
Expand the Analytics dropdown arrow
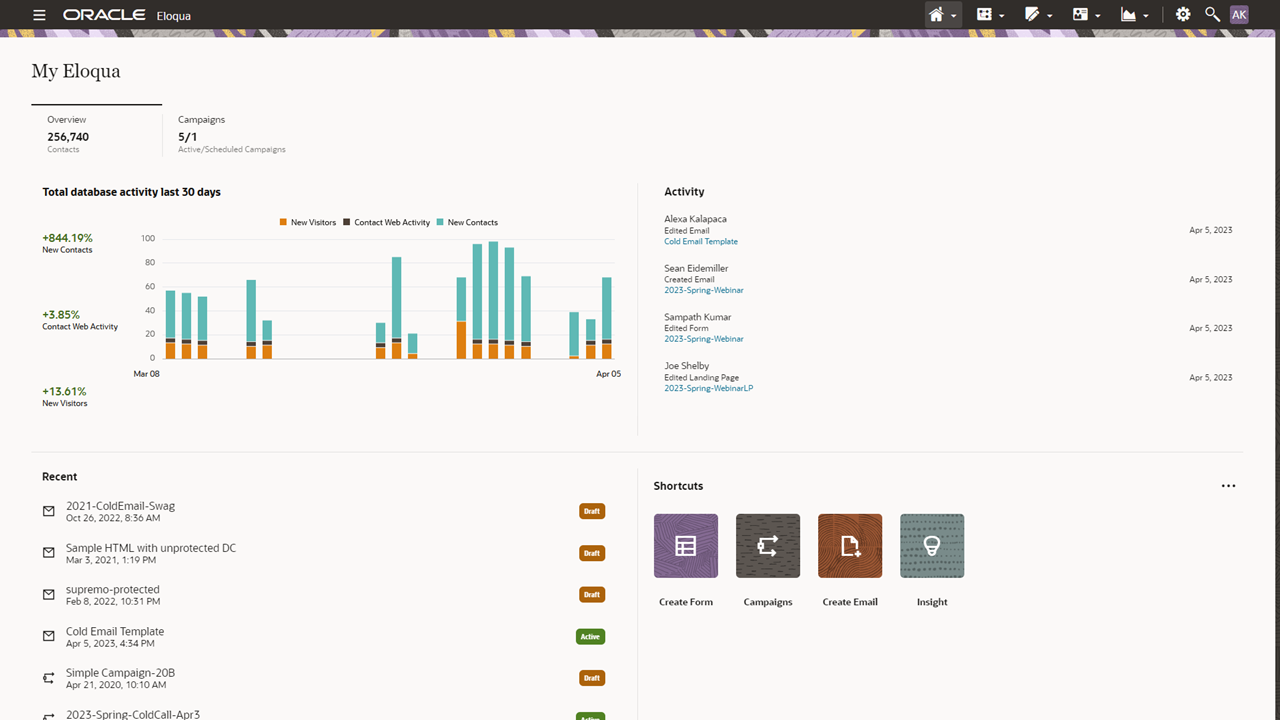(x=1146, y=16)
